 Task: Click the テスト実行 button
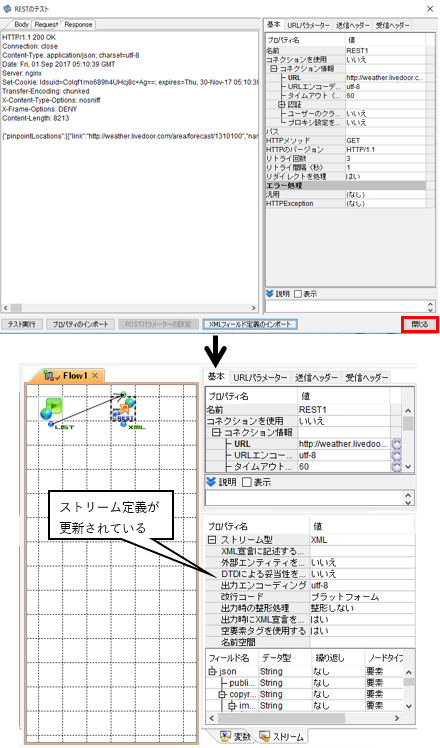tap(22, 324)
